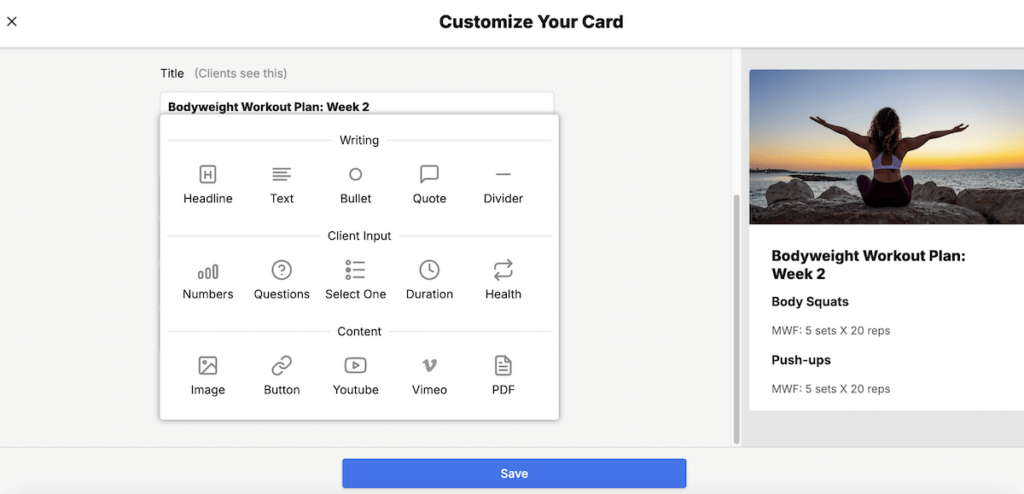Edit the card Title field

coord(356,105)
